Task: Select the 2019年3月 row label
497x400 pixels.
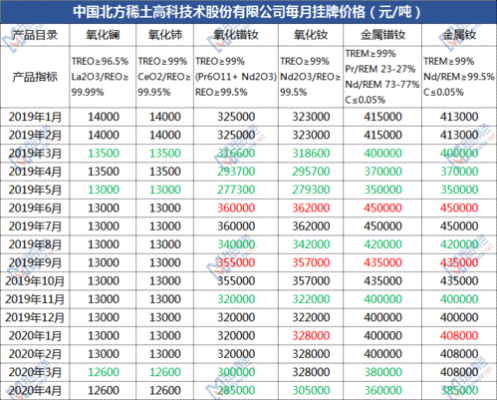Action: 35,153
